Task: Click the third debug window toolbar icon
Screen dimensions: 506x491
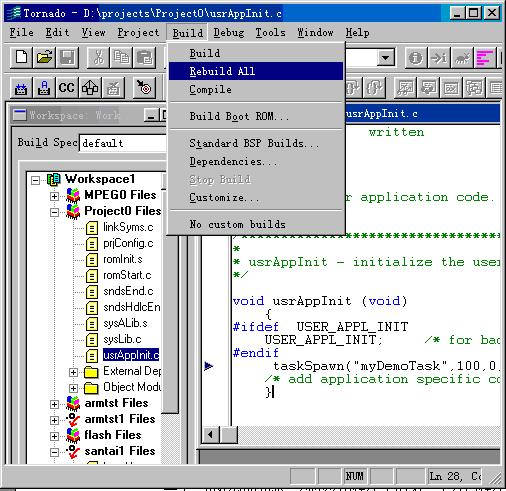Action: point(451,88)
